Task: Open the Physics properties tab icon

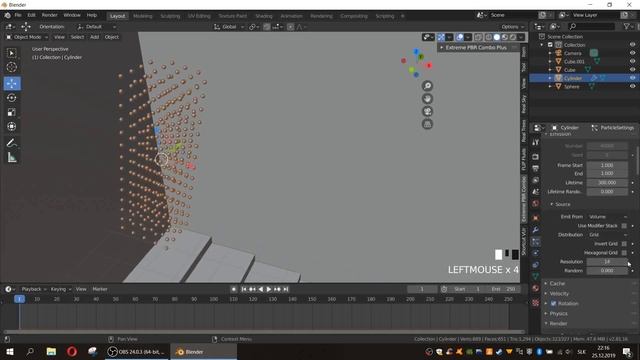Action: 536,253
